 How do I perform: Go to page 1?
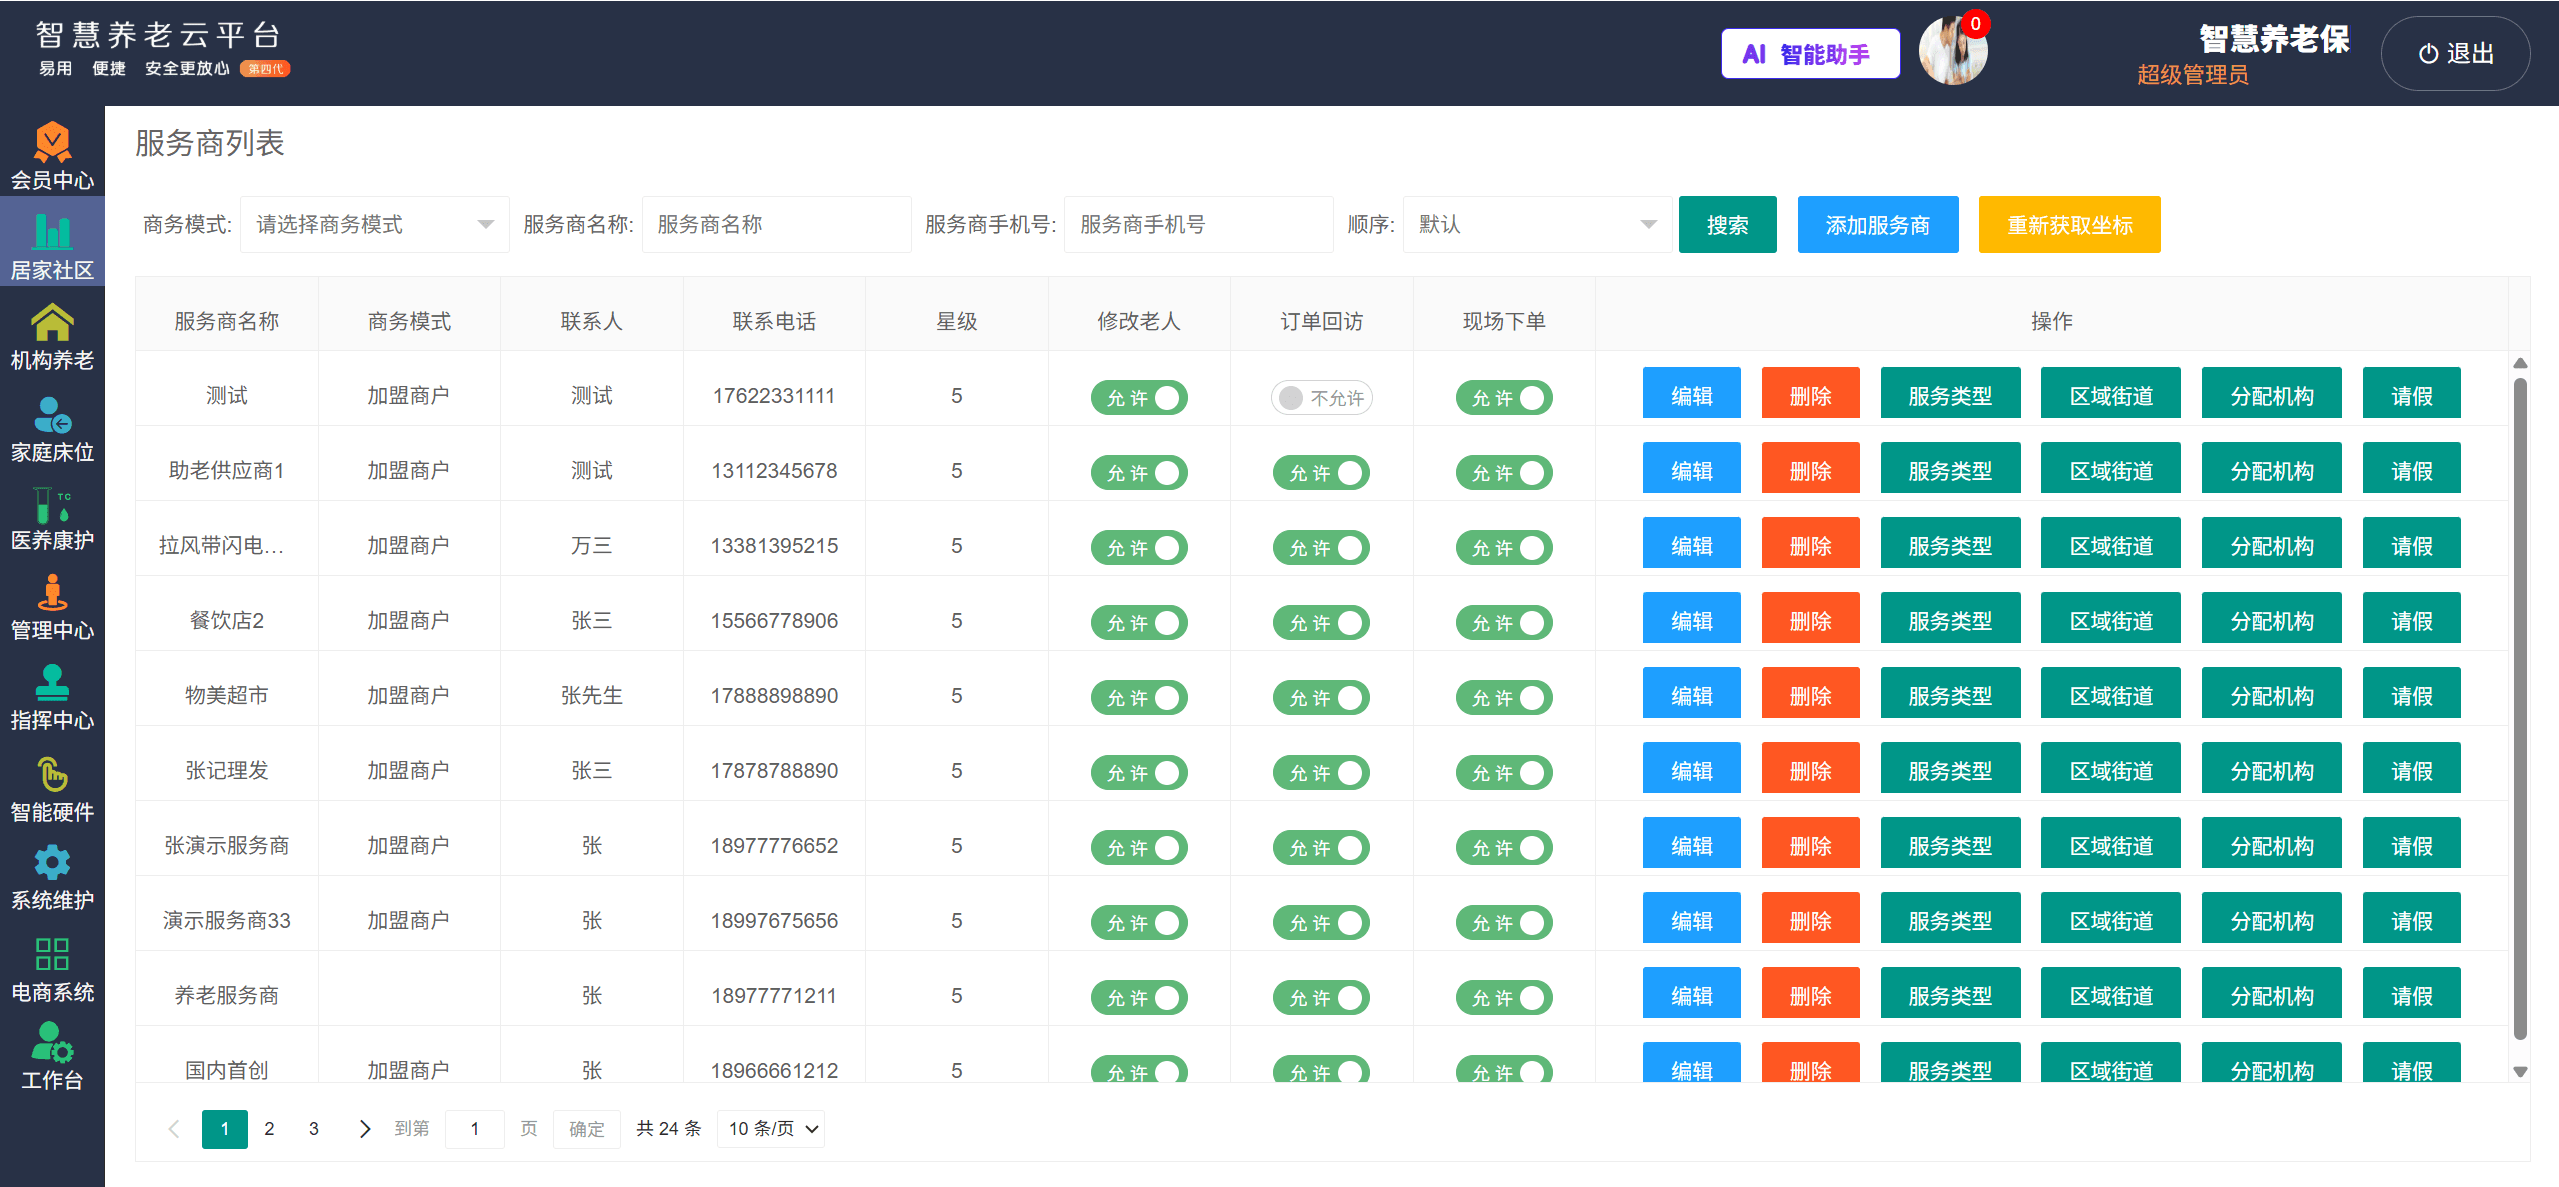[225, 1129]
